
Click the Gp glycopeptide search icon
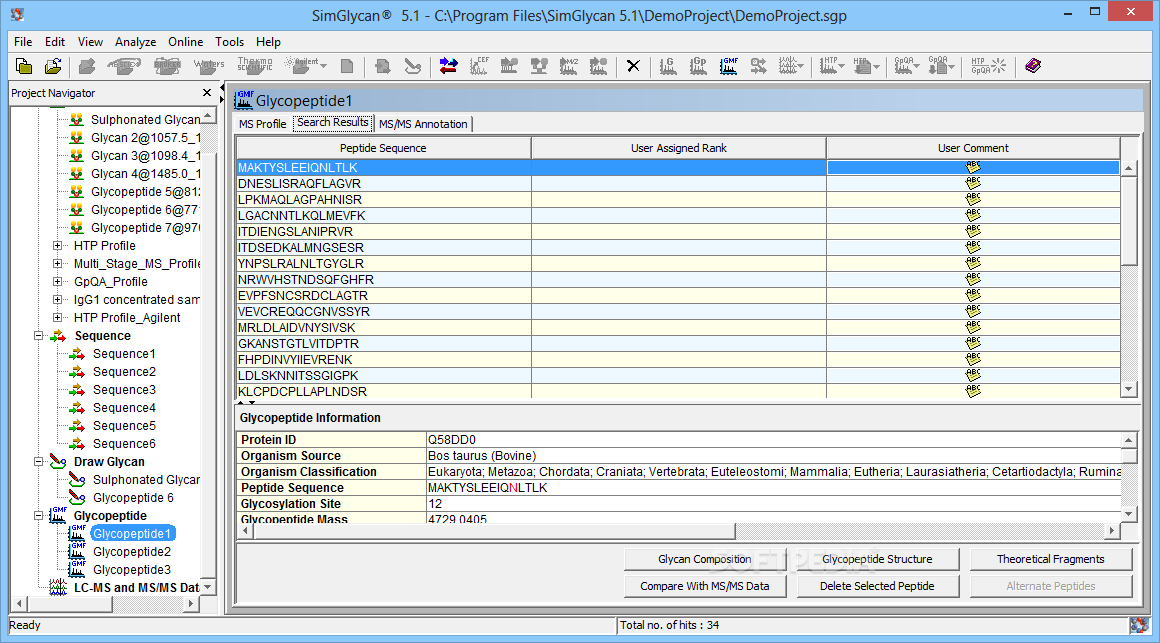(x=698, y=67)
